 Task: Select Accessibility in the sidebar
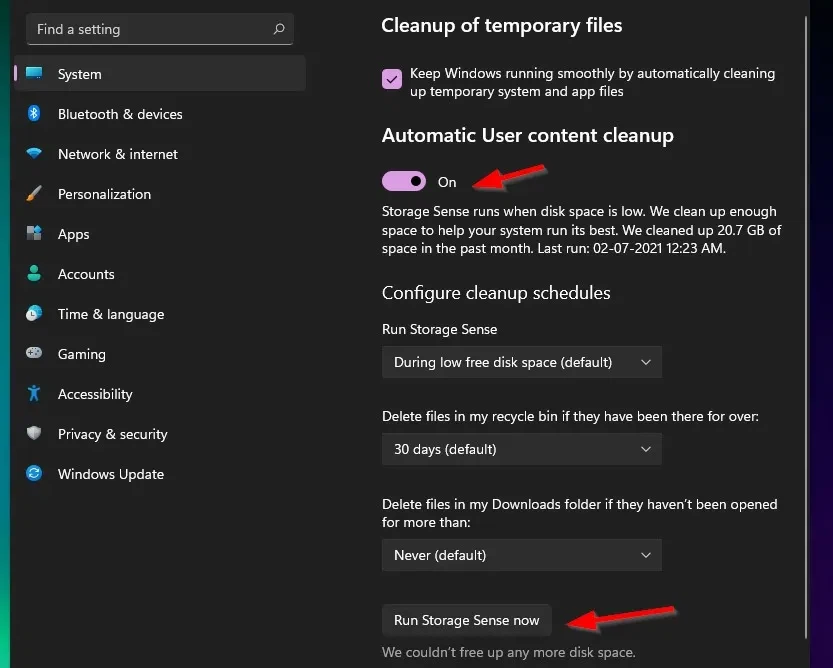[x=95, y=394]
